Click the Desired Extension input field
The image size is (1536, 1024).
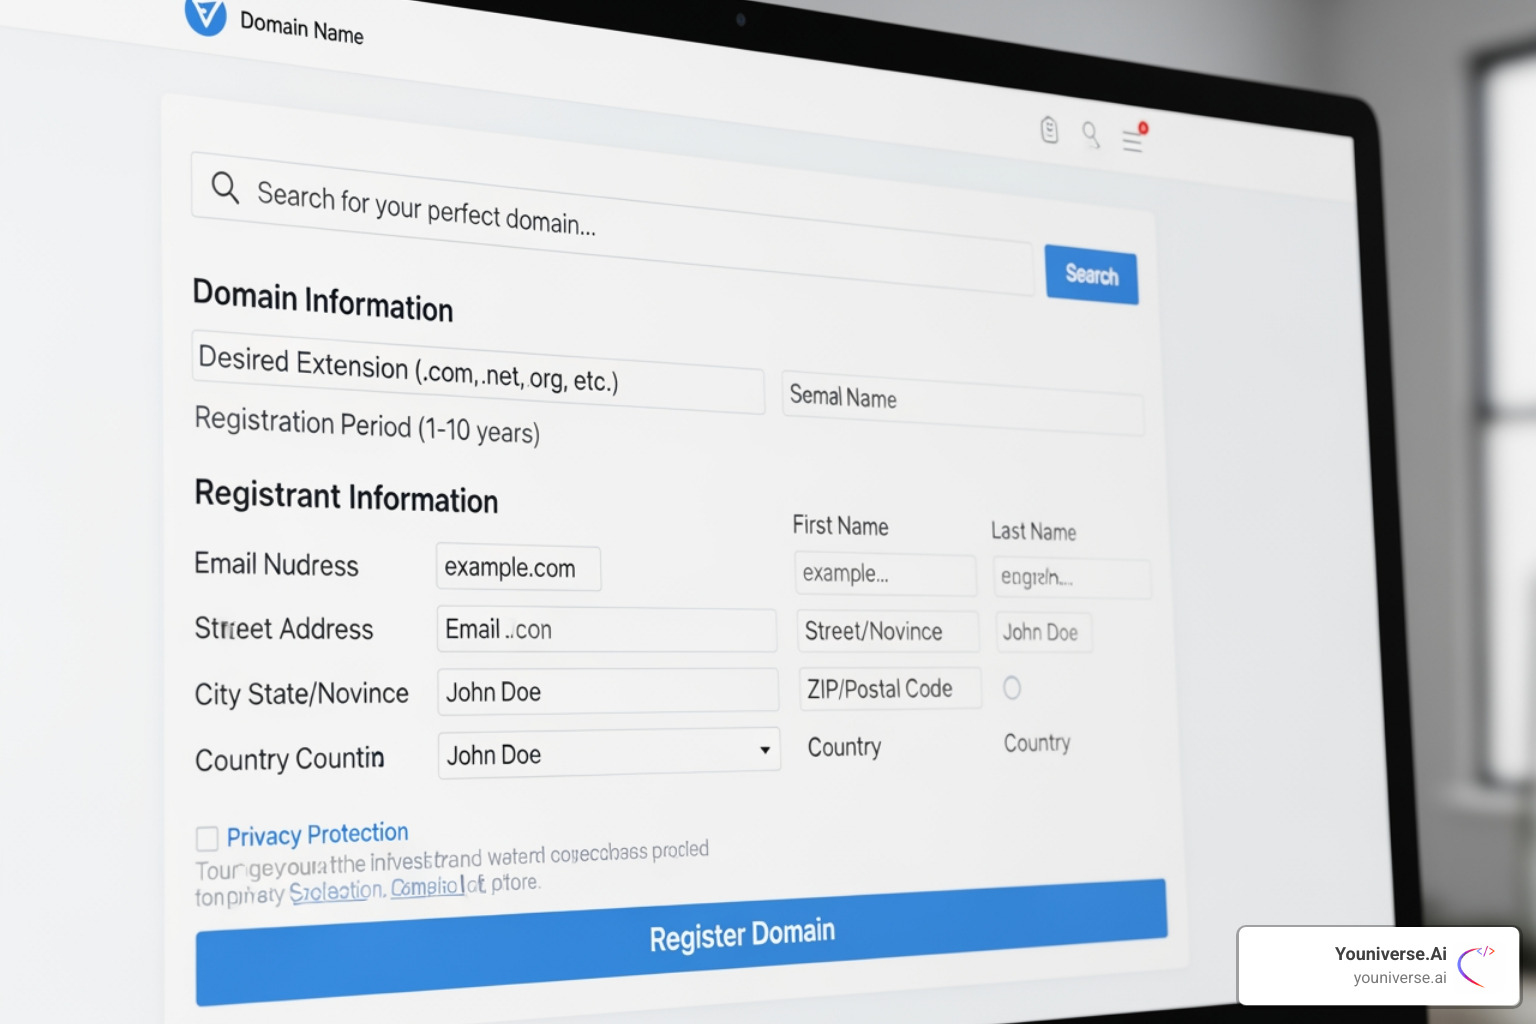pos(478,371)
